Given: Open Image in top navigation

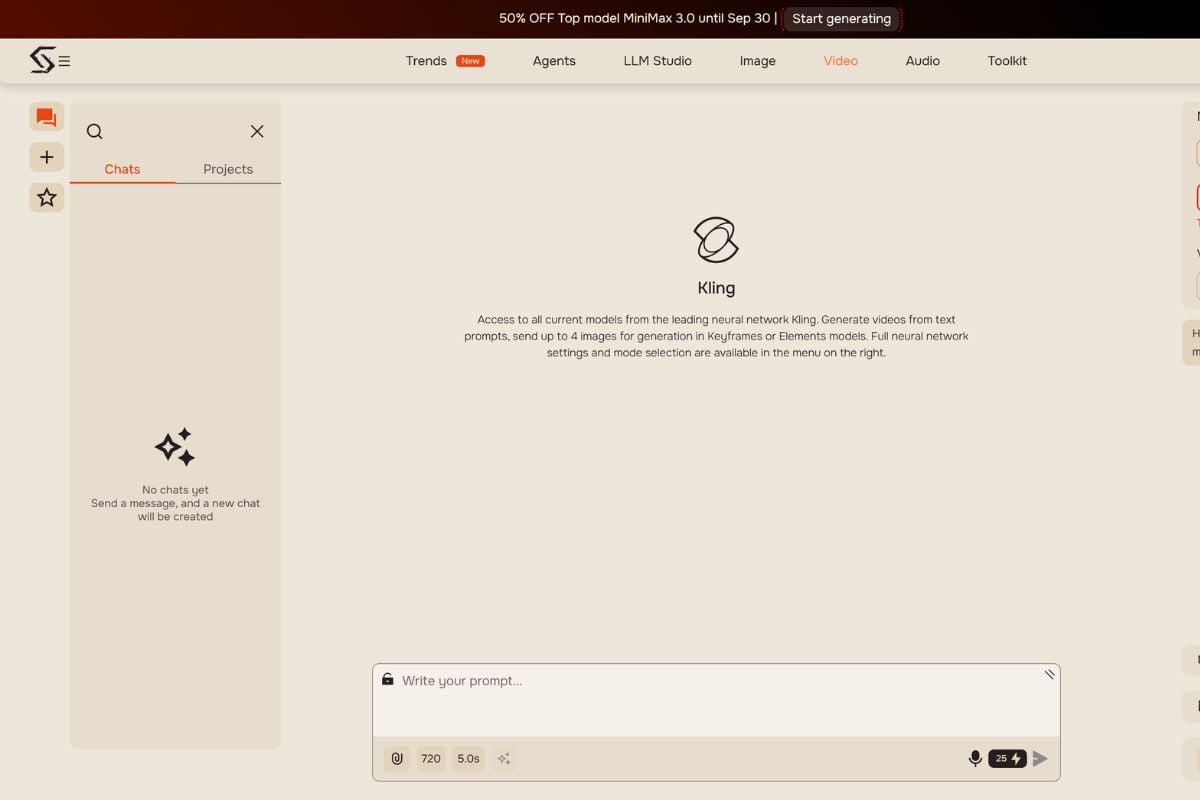Looking at the screenshot, I should [757, 61].
